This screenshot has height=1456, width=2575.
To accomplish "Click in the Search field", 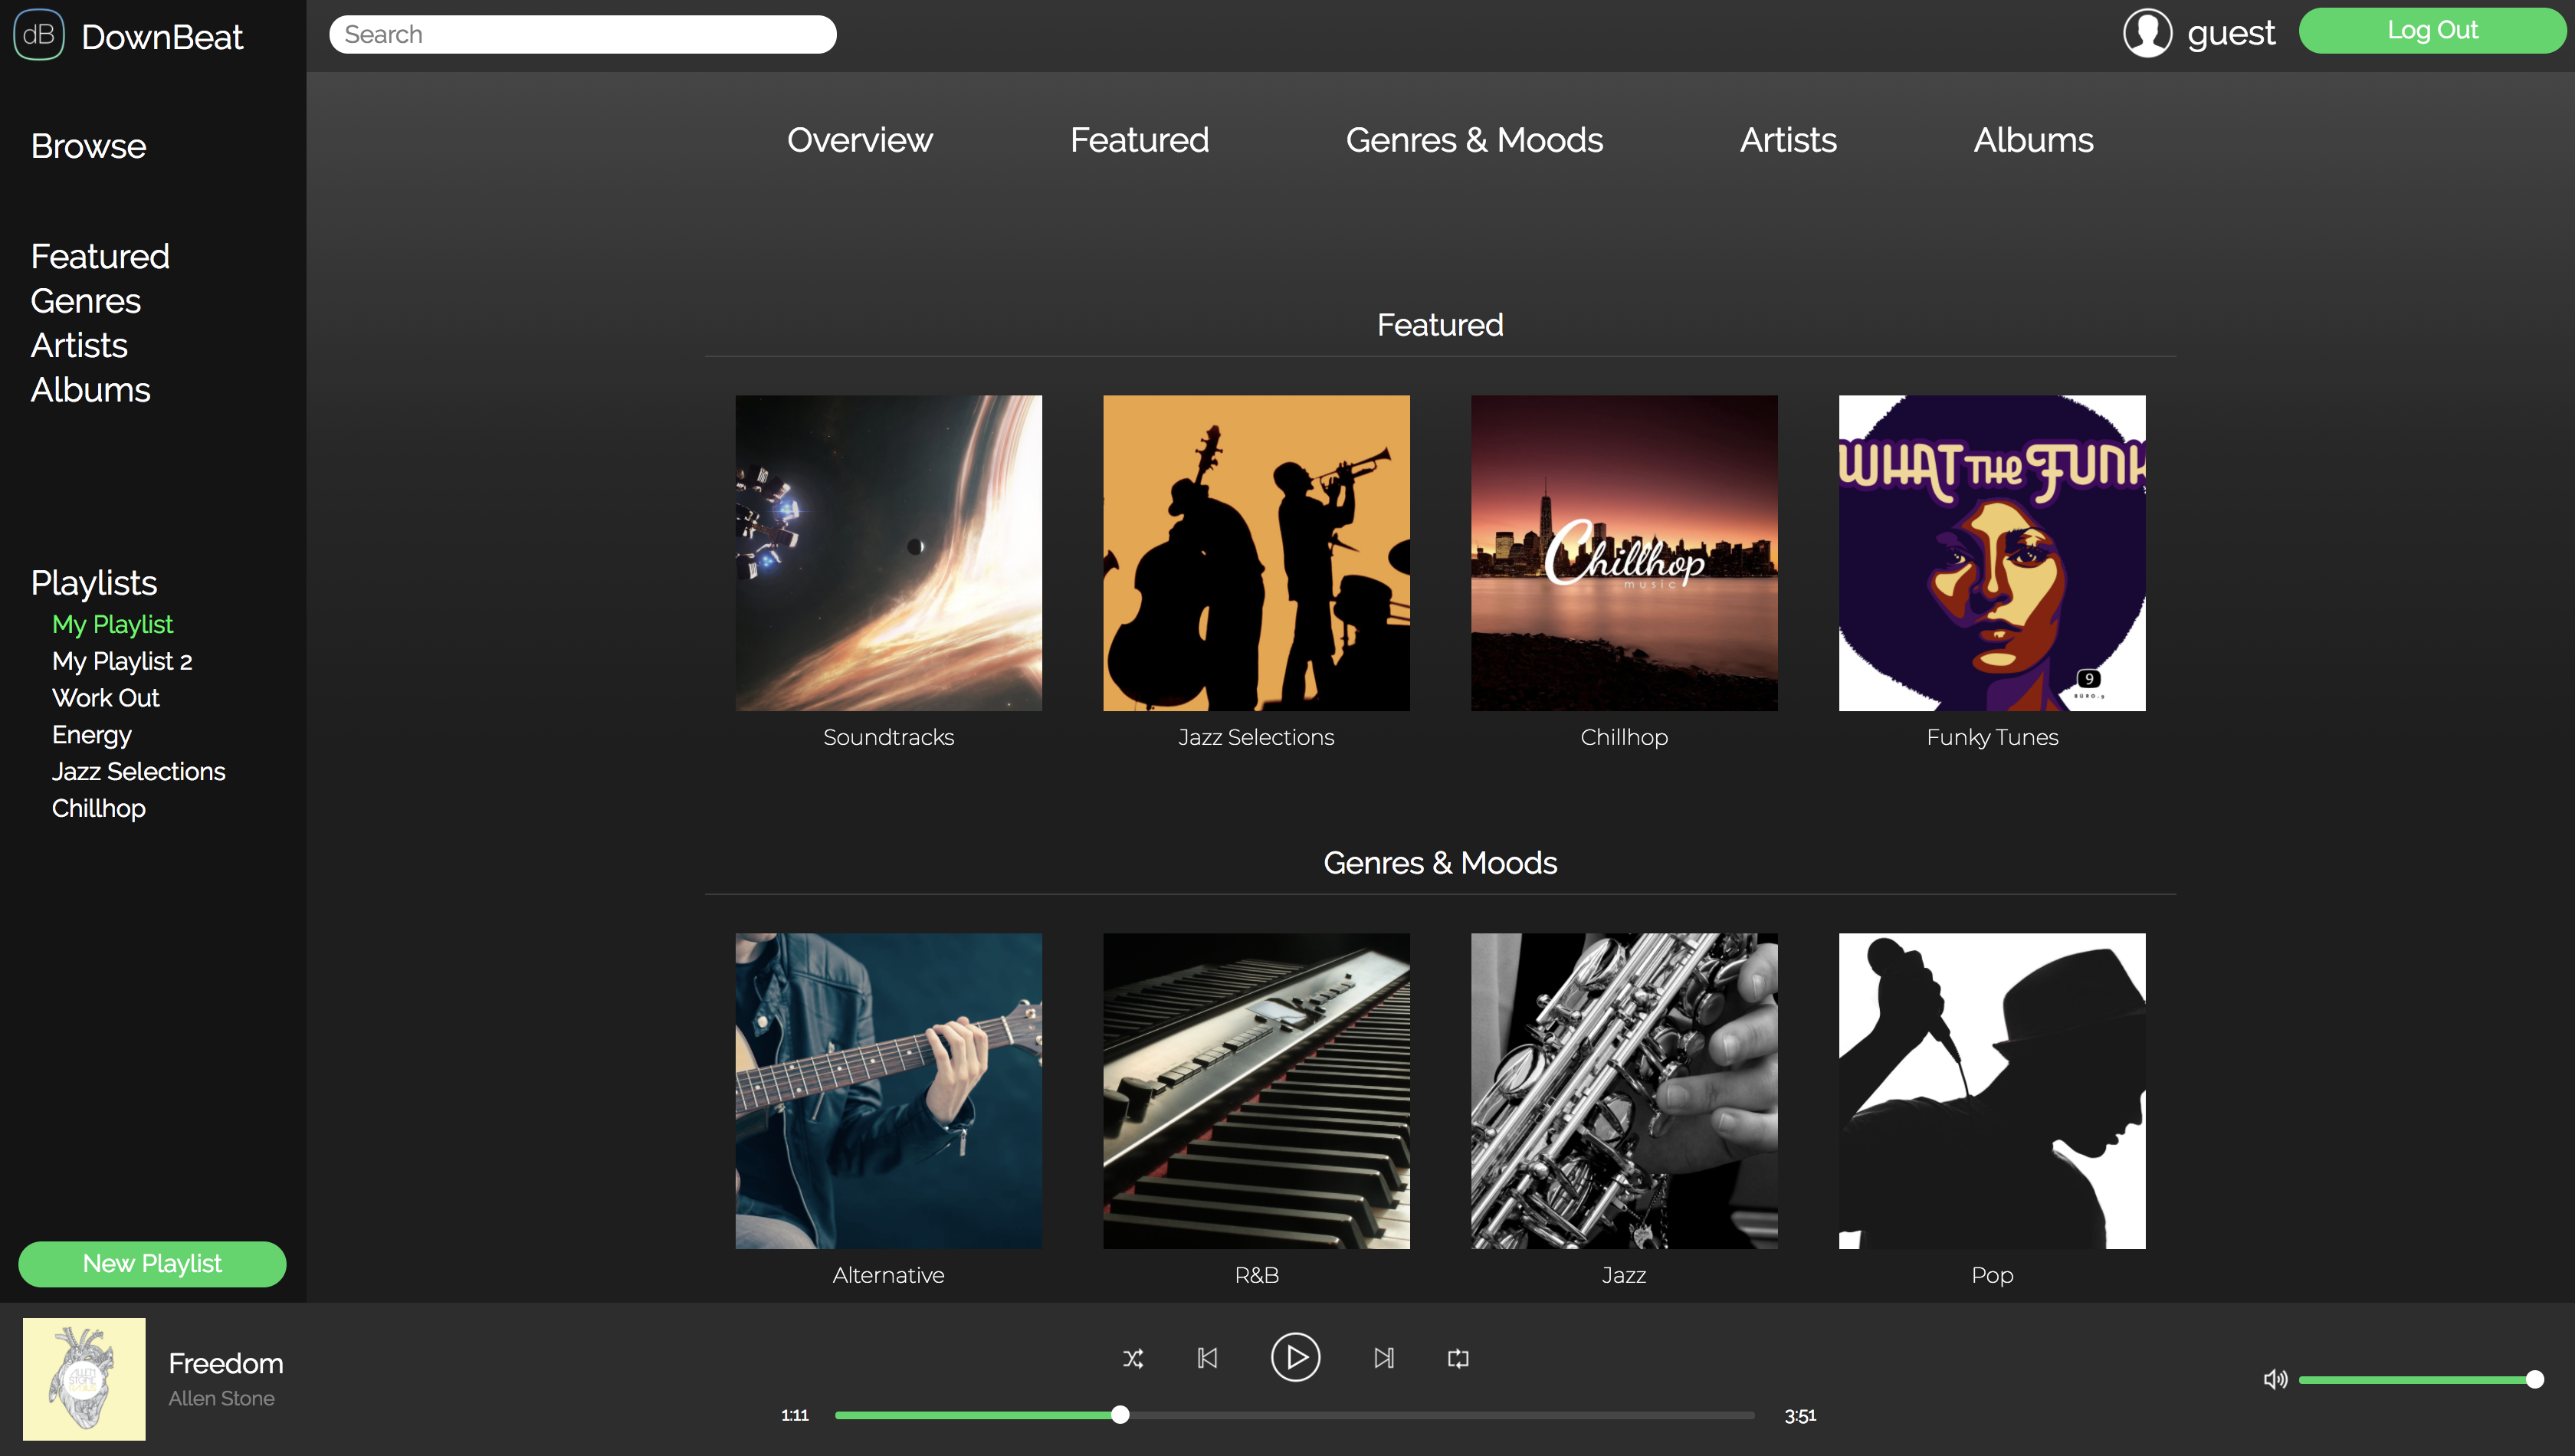I will click(583, 33).
